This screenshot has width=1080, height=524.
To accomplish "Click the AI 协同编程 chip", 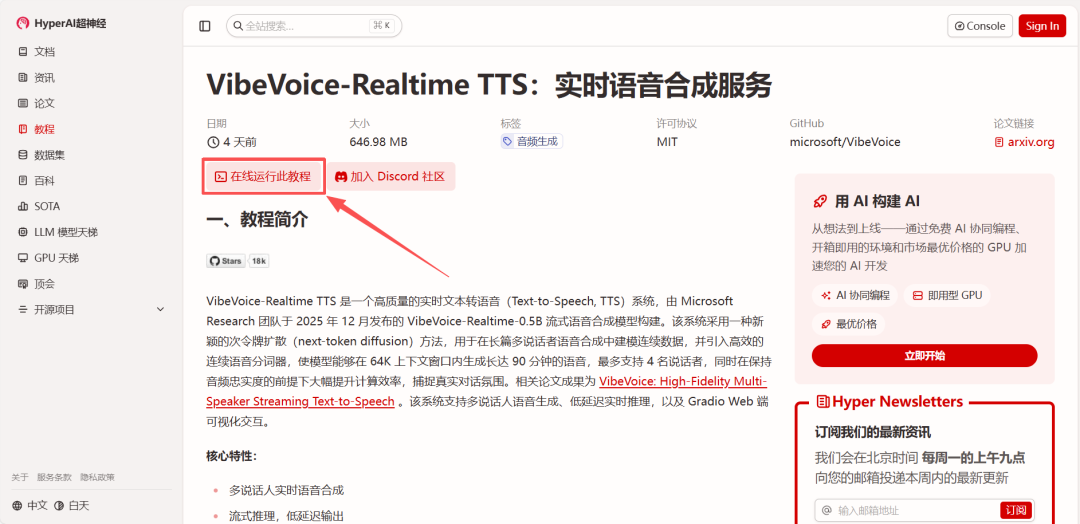I will tap(855, 295).
